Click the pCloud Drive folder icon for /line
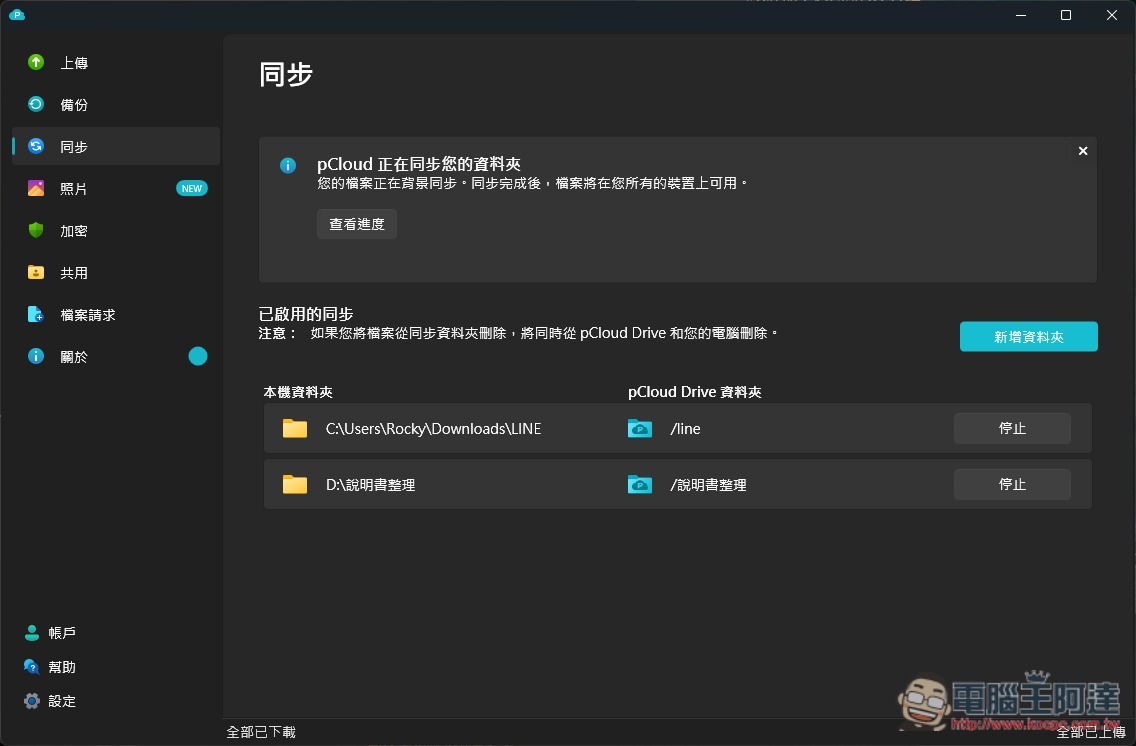 640,429
